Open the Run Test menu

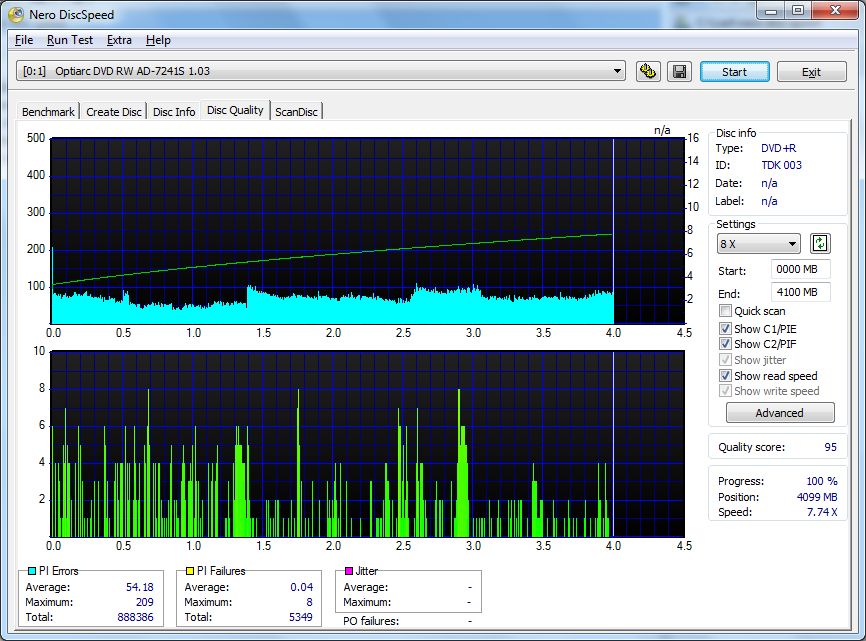pyautogui.click(x=69, y=40)
